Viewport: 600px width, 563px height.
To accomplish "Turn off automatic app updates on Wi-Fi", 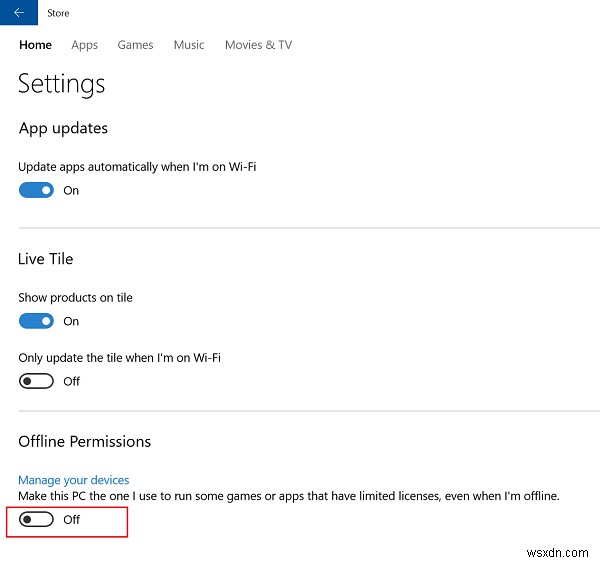I will pos(36,190).
